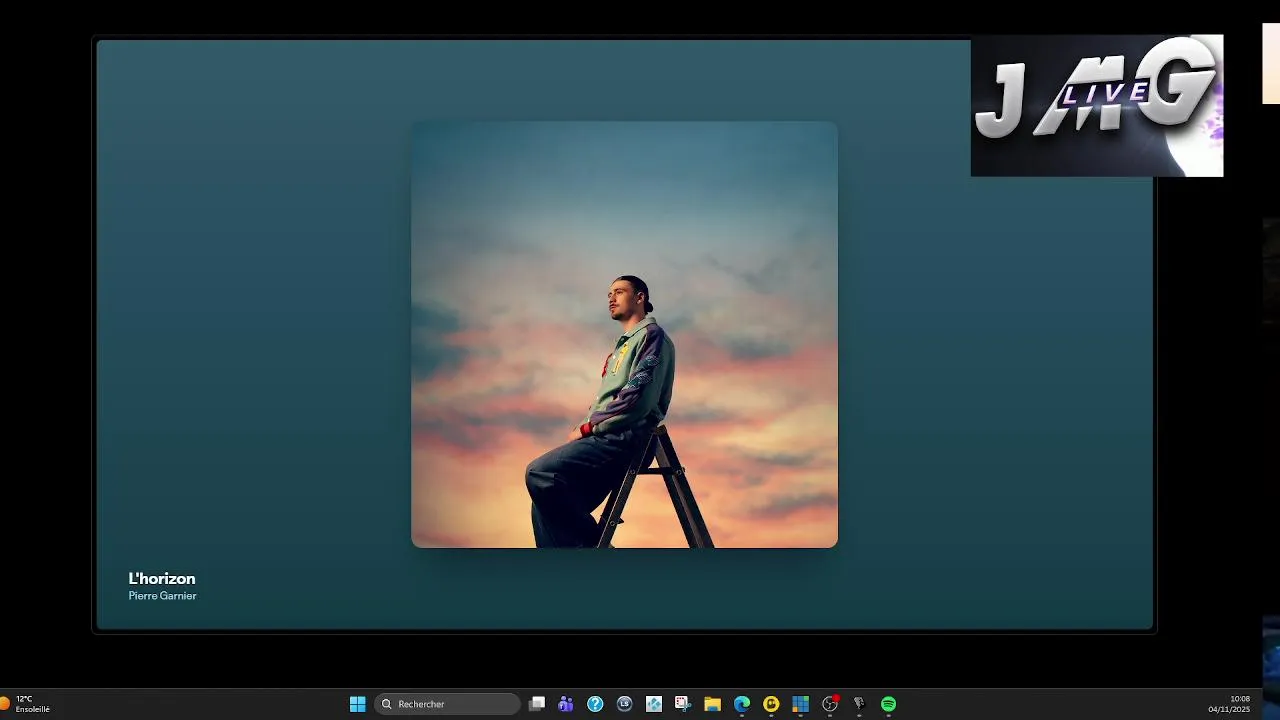Click the song title L'horizon

pos(162,578)
